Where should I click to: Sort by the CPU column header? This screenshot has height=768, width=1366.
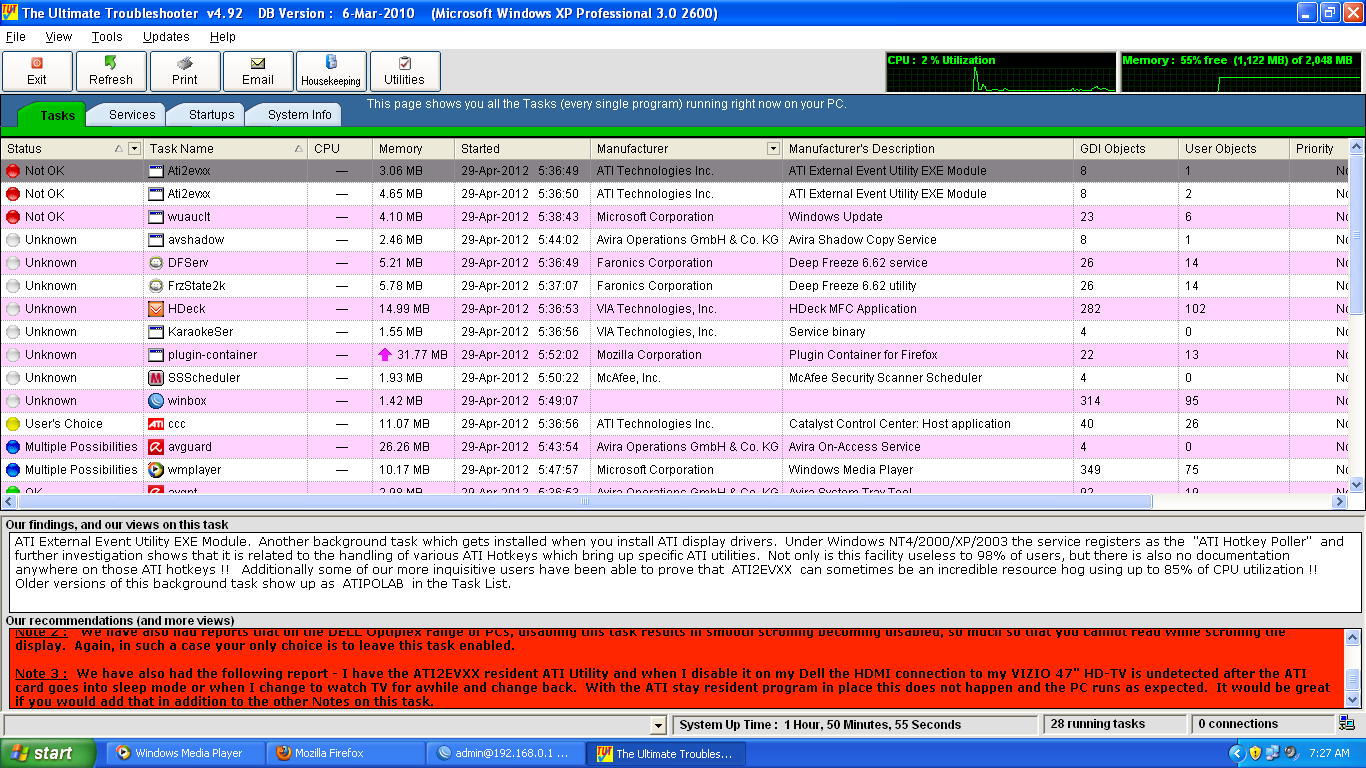point(340,149)
